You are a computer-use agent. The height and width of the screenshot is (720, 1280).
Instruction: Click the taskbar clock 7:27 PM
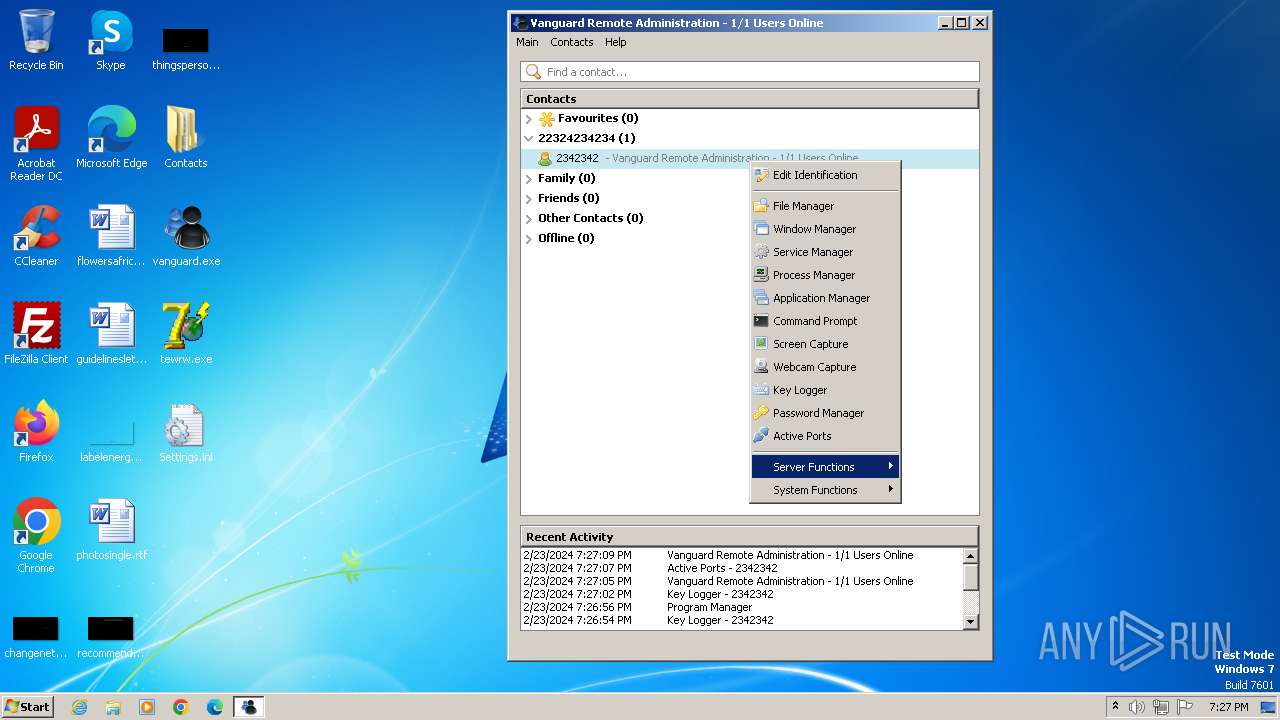coord(1228,707)
